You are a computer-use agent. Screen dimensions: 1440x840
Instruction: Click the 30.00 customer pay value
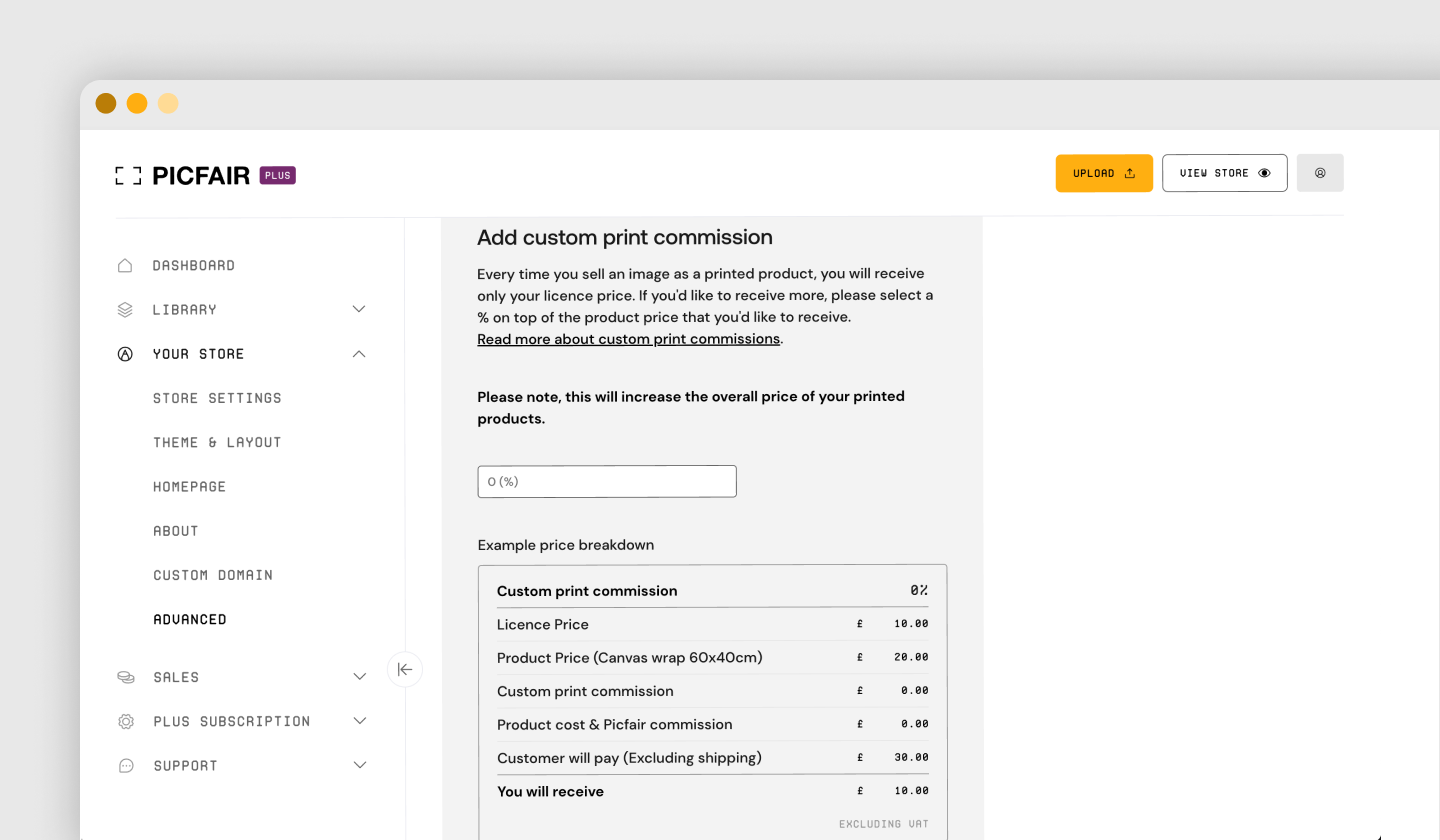(911, 757)
